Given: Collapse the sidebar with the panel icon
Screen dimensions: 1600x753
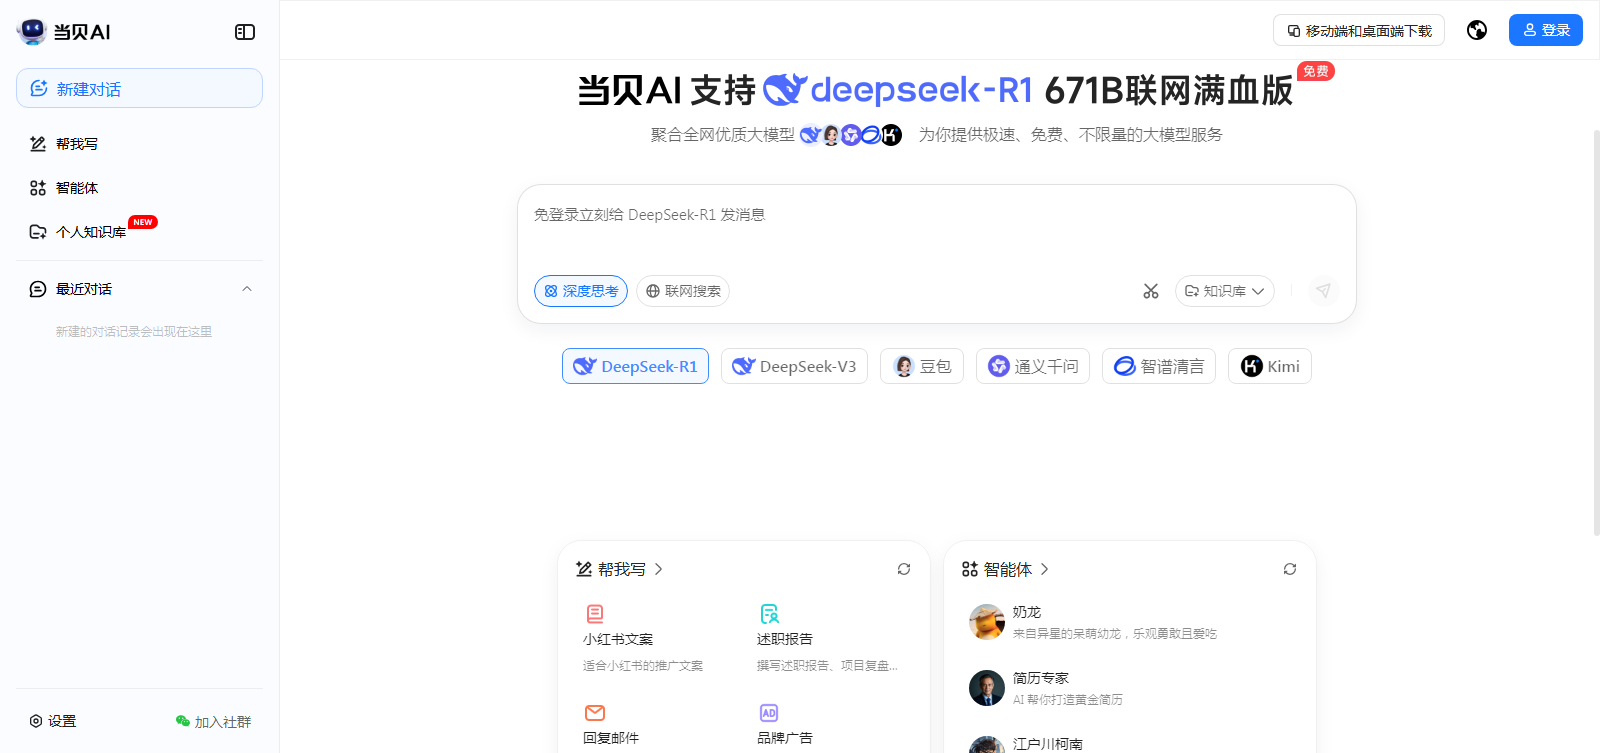Looking at the screenshot, I should tap(245, 32).
